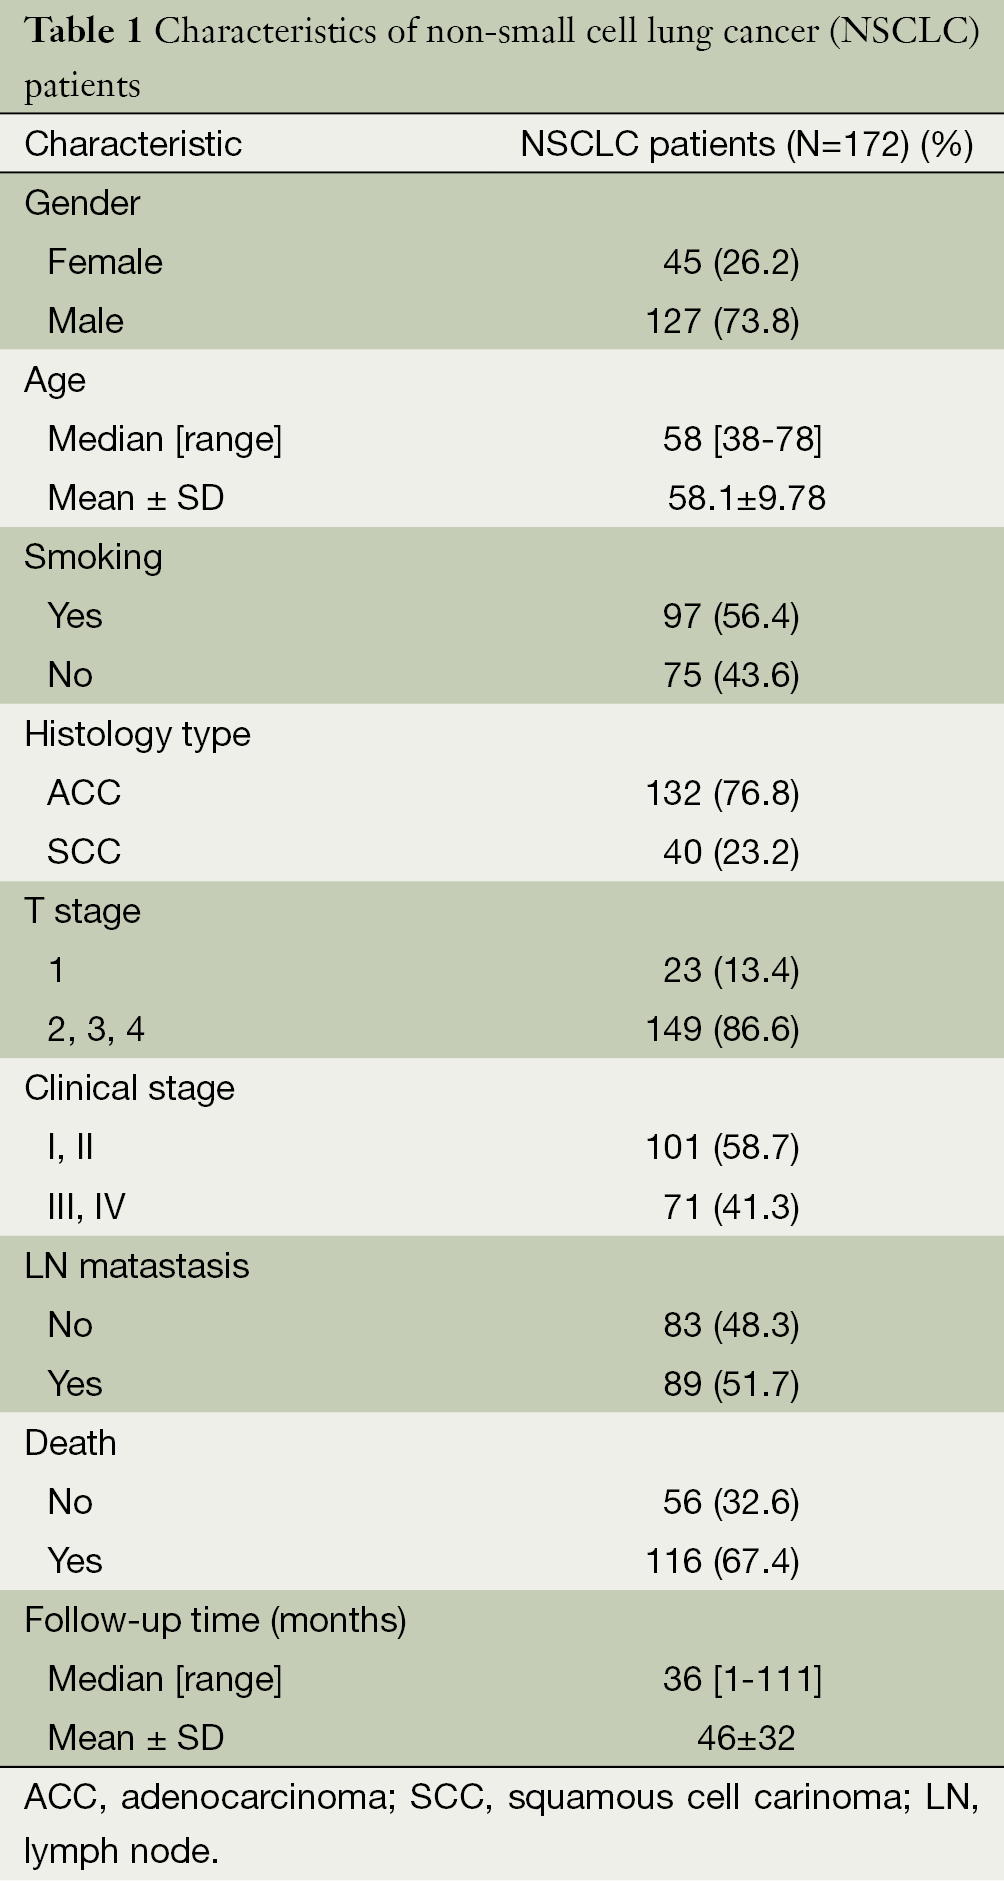Click the Histology type label
1004x1881 pixels.
(137, 734)
